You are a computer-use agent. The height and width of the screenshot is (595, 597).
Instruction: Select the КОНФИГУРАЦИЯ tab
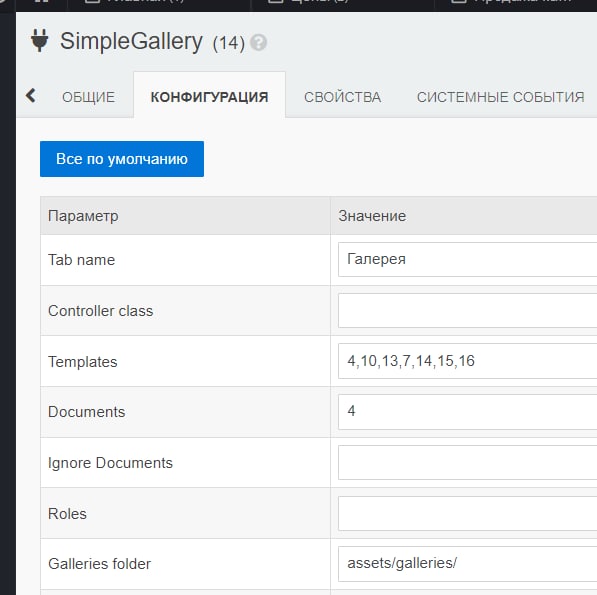209,97
